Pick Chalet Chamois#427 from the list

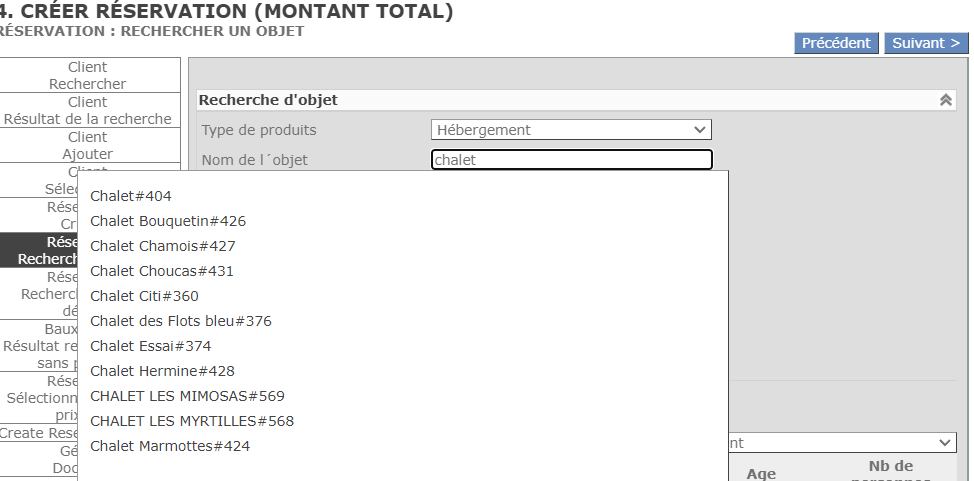[x=163, y=246]
